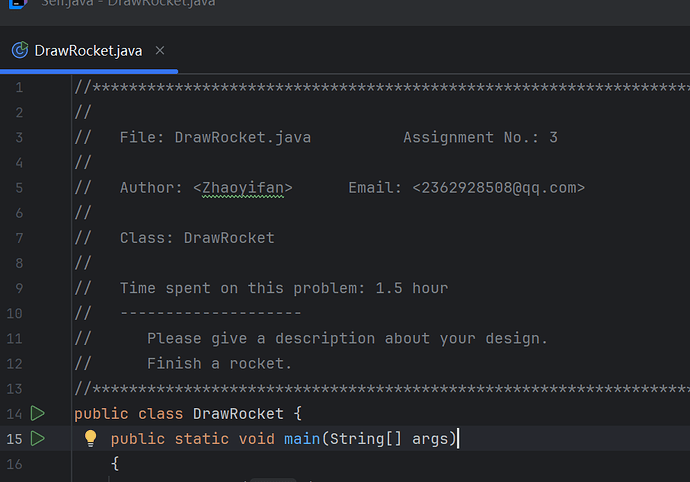Open the yellow lightbulb quick-fix suggestions

click(90, 438)
